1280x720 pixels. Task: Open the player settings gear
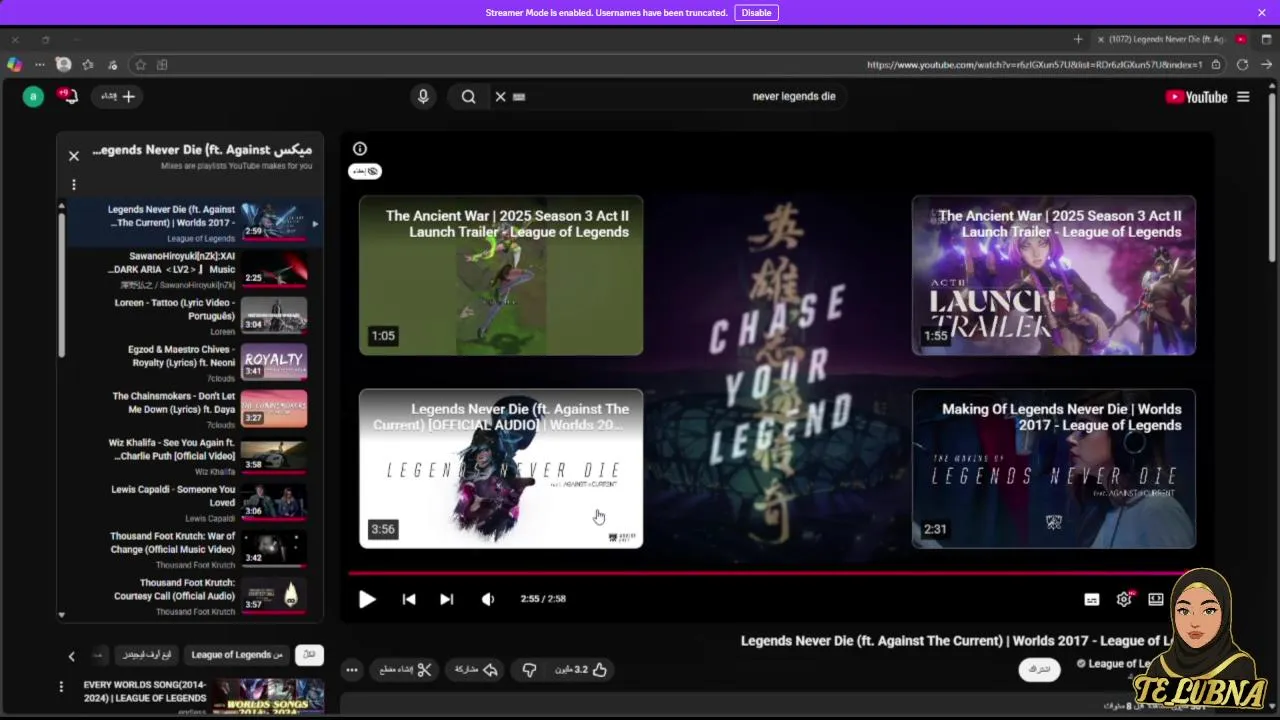(1124, 599)
